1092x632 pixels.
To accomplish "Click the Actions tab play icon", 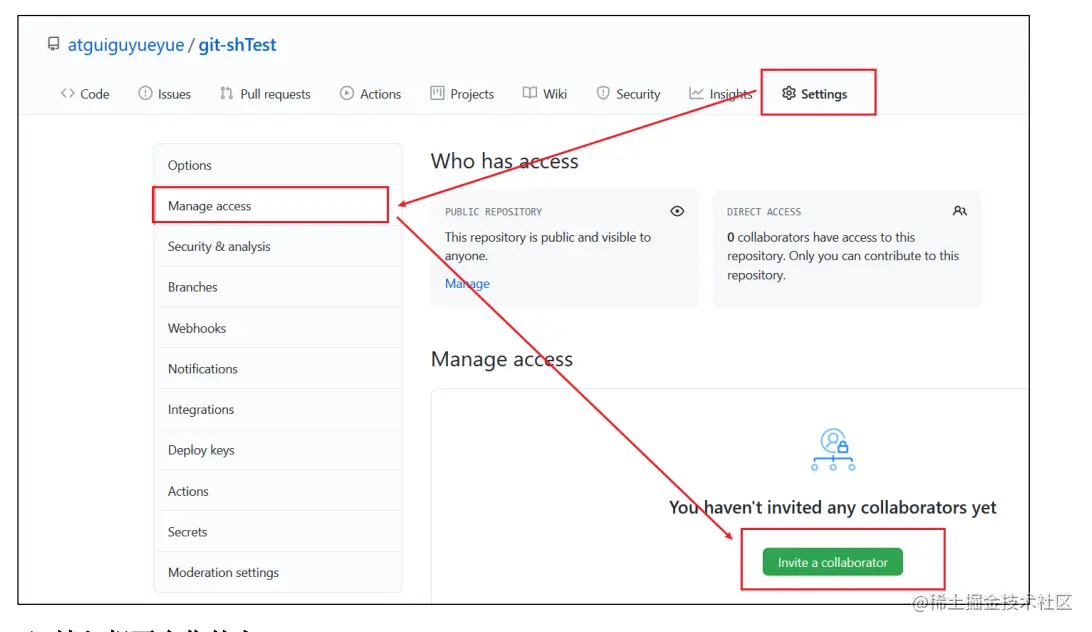I will (347, 93).
